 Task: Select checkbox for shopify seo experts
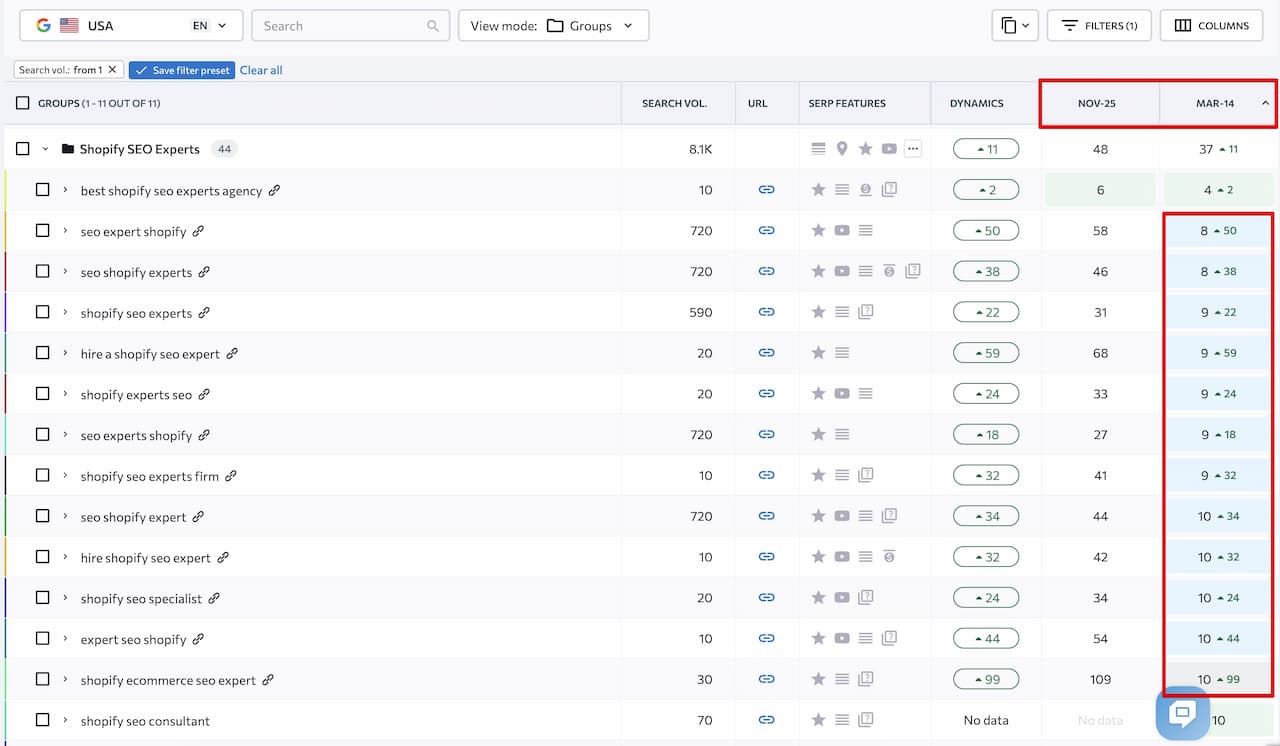point(42,312)
